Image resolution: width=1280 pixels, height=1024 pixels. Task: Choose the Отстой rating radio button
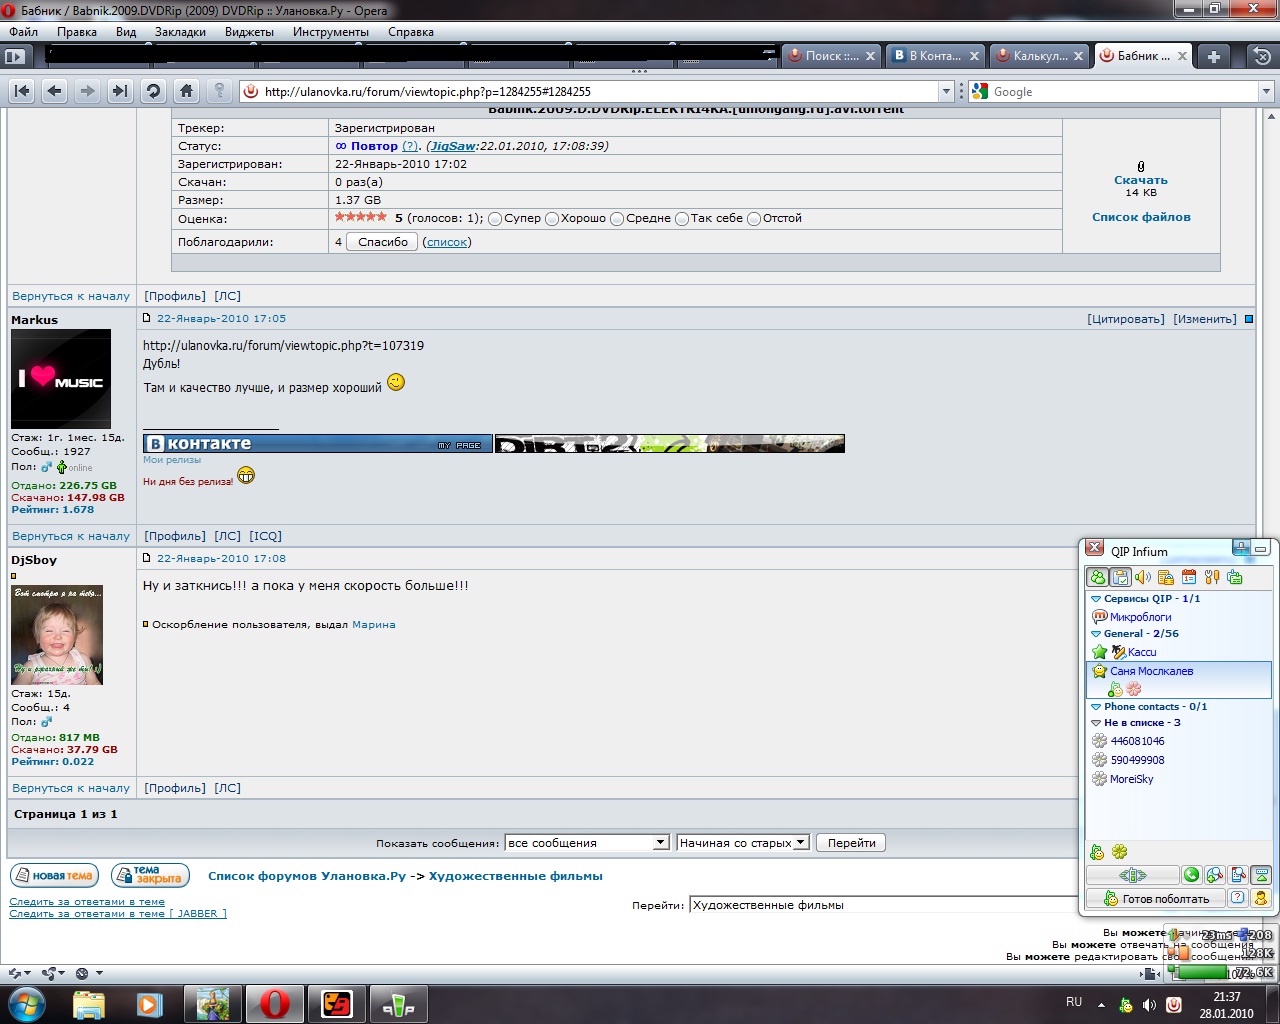coord(754,219)
